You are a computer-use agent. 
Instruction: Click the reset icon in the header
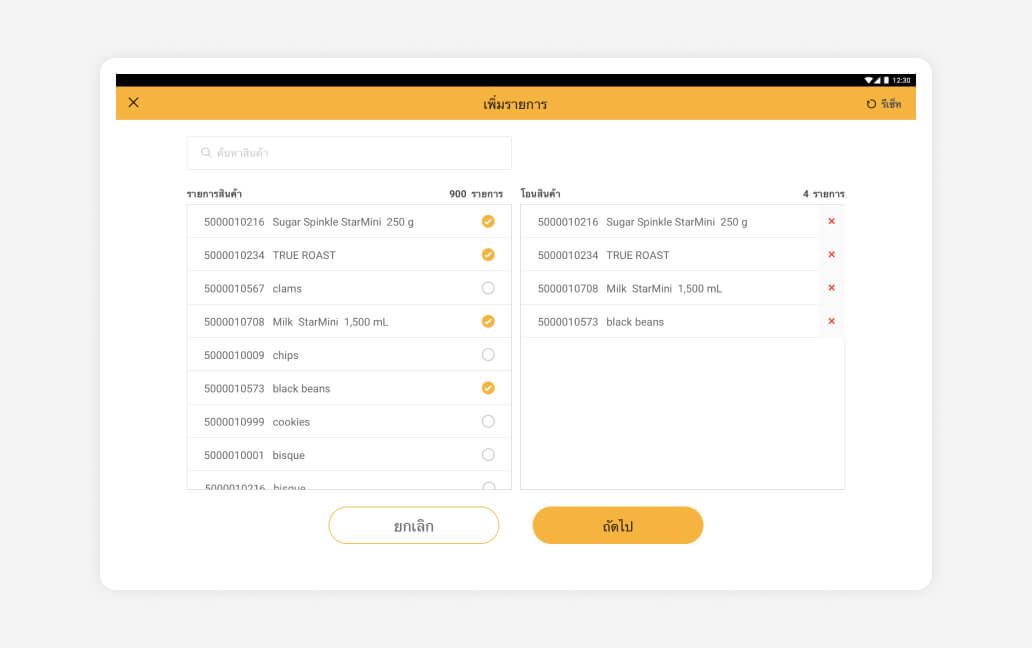[871, 104]
